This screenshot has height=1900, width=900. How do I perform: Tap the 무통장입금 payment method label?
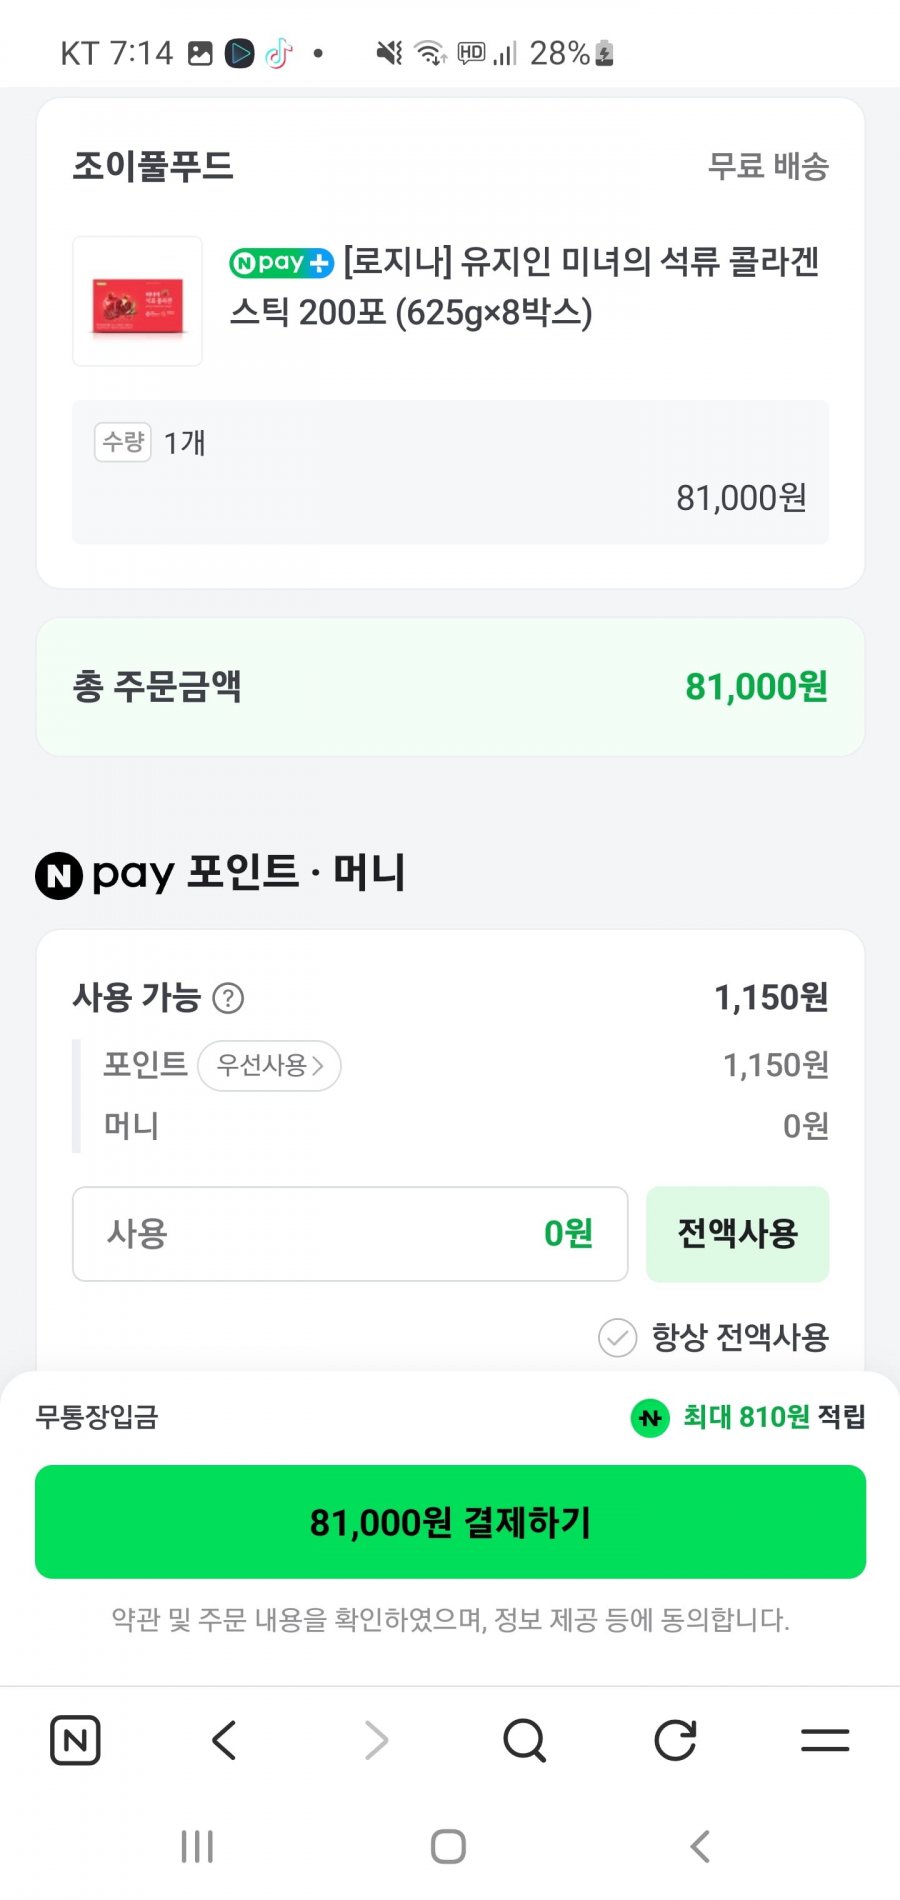97,1417
